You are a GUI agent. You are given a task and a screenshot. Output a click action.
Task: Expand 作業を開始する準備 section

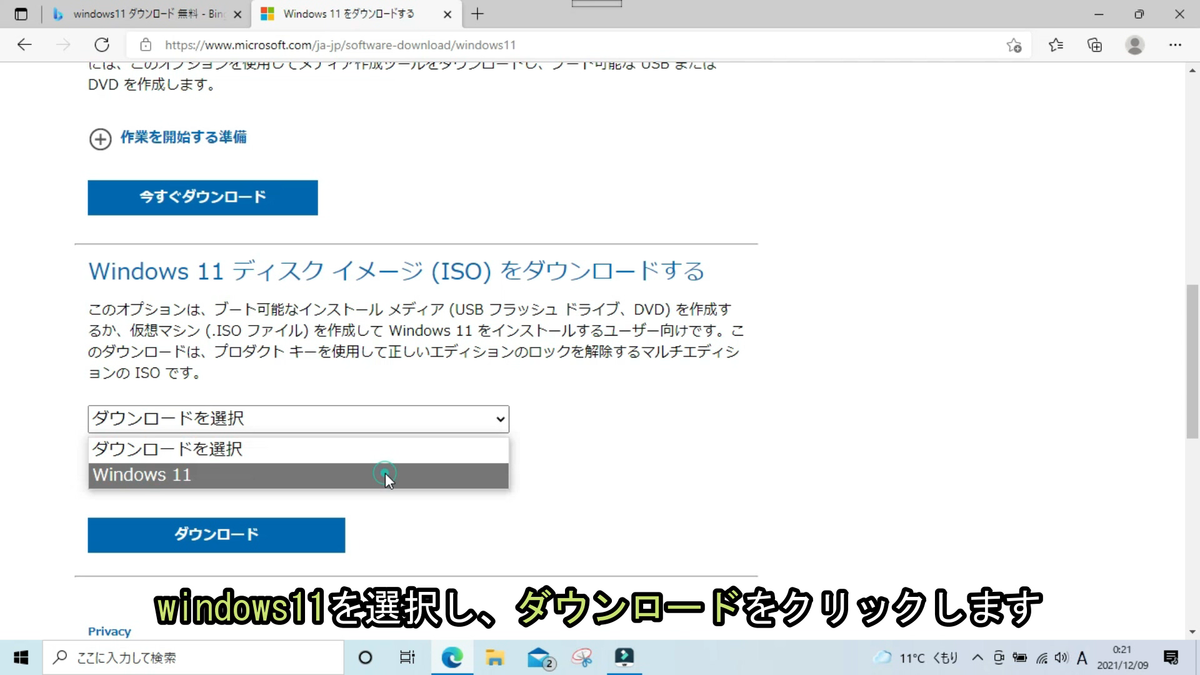pos(168,138)
